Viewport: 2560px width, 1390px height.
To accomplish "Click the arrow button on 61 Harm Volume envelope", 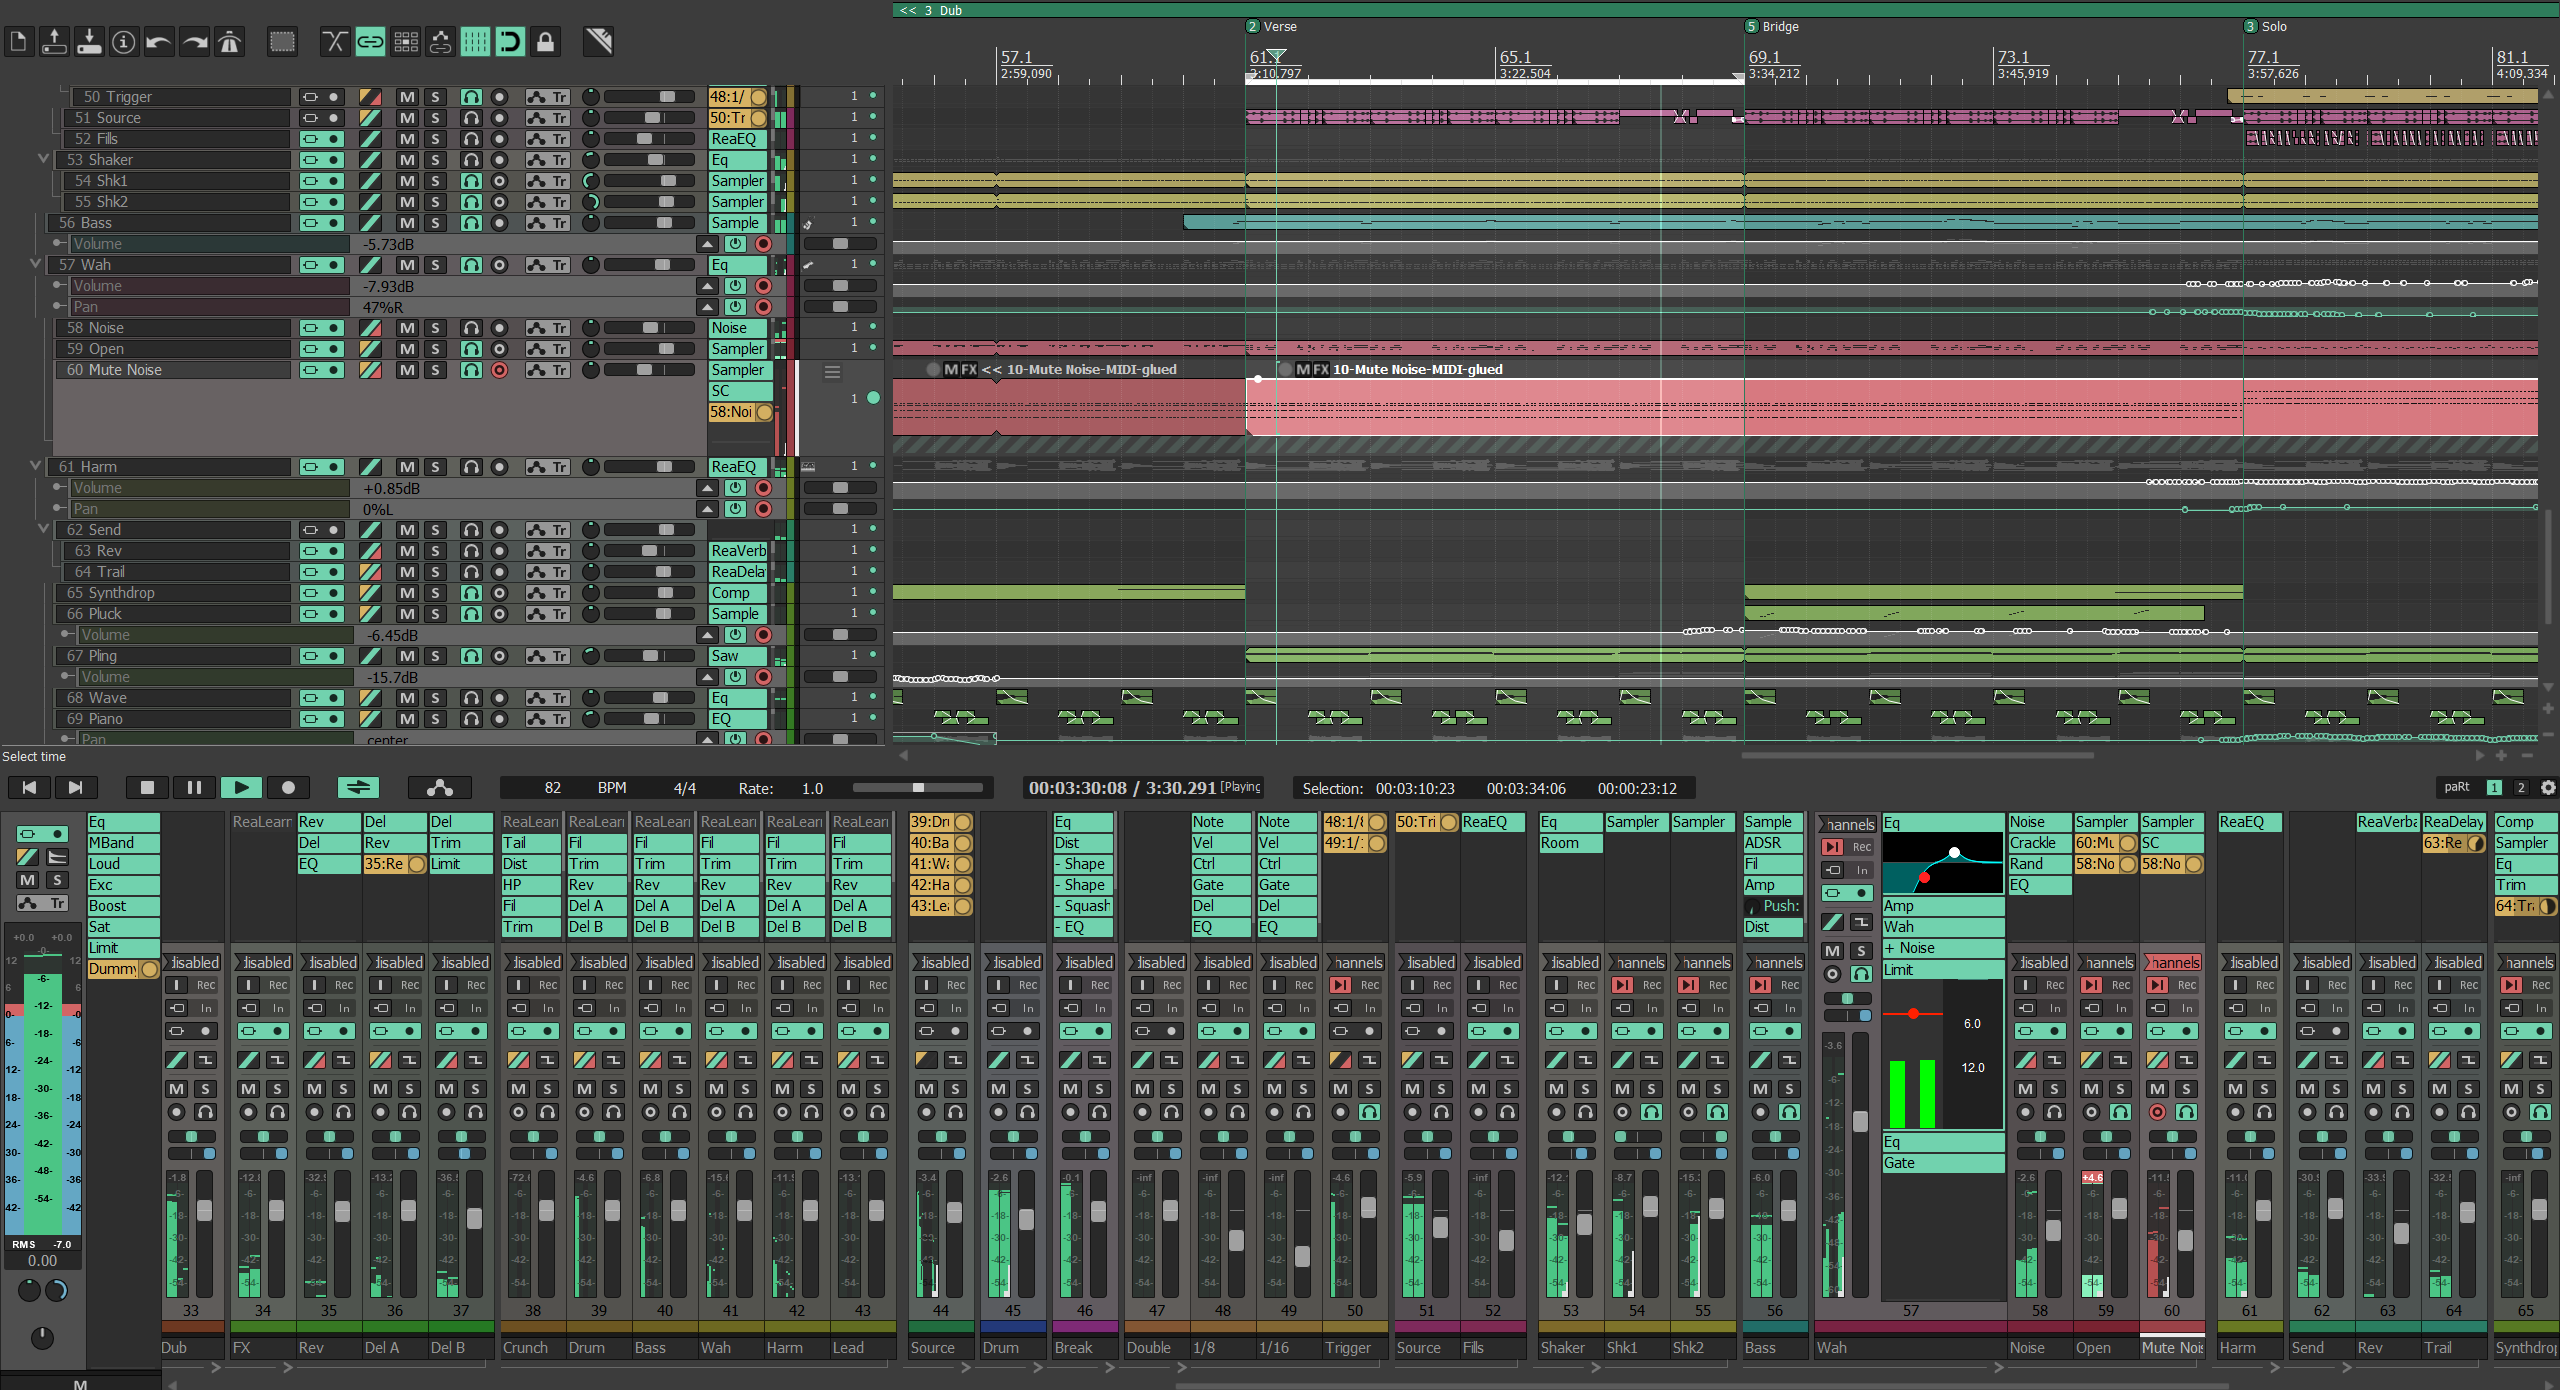I will point(708,488).
